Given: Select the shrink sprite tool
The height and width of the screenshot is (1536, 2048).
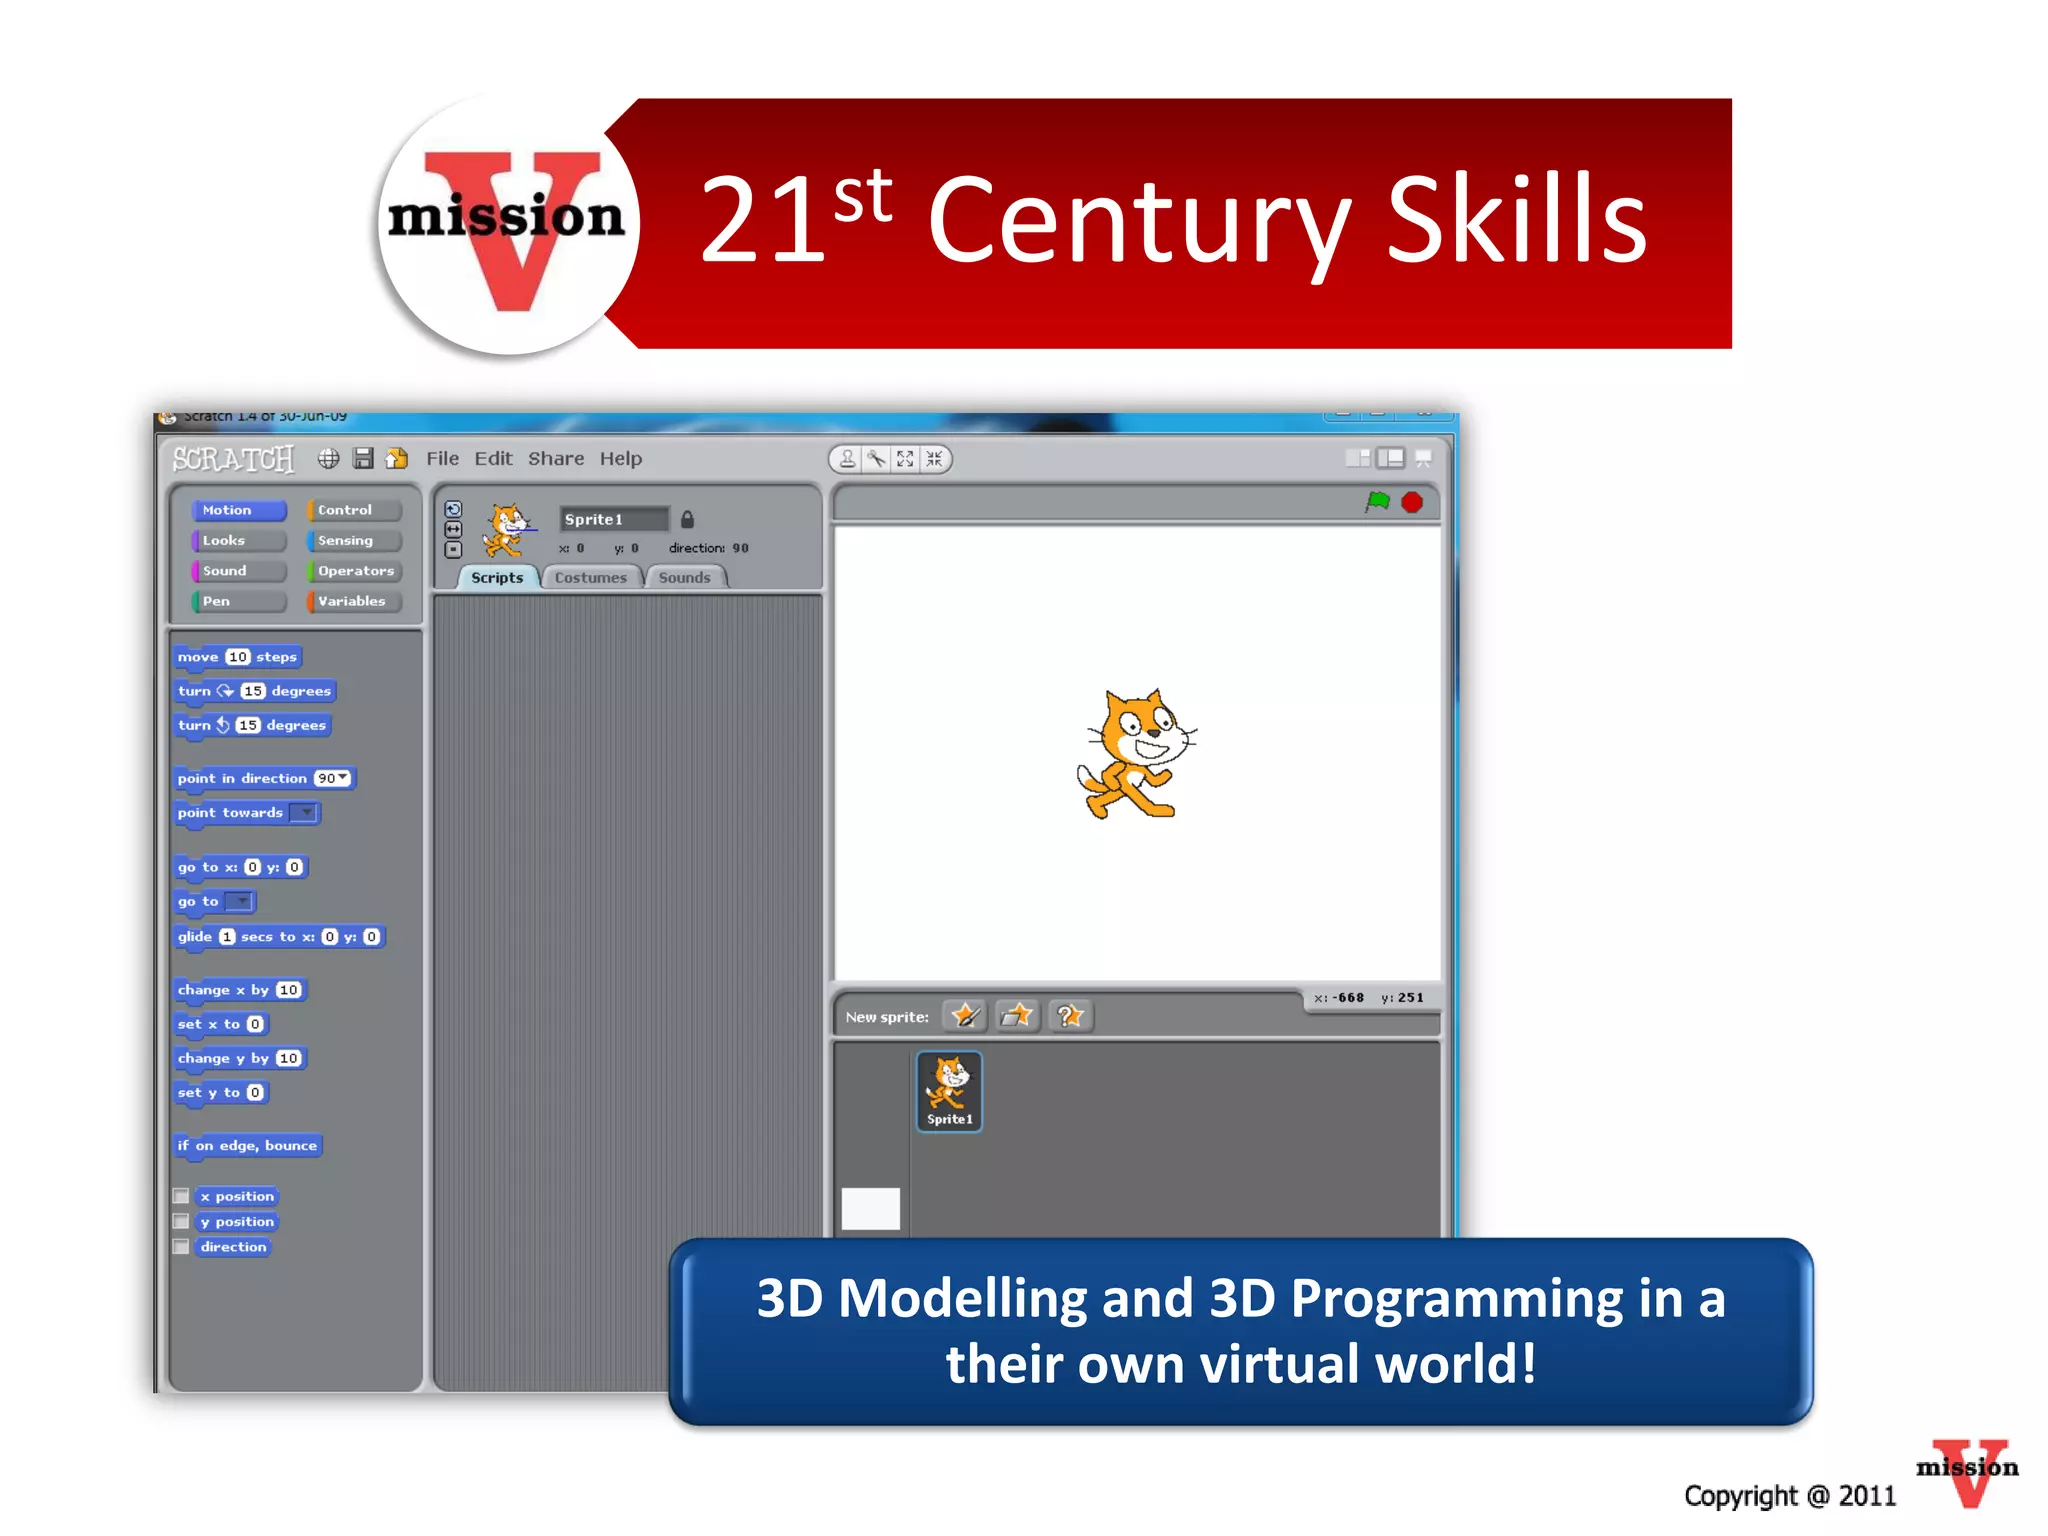Looking at the screenshot, I should click(934, 459).
